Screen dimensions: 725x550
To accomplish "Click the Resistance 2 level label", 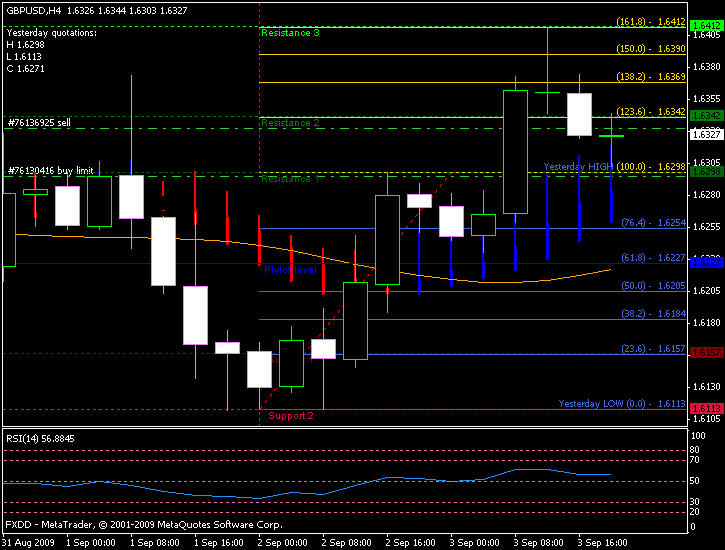I will (290, 123).
